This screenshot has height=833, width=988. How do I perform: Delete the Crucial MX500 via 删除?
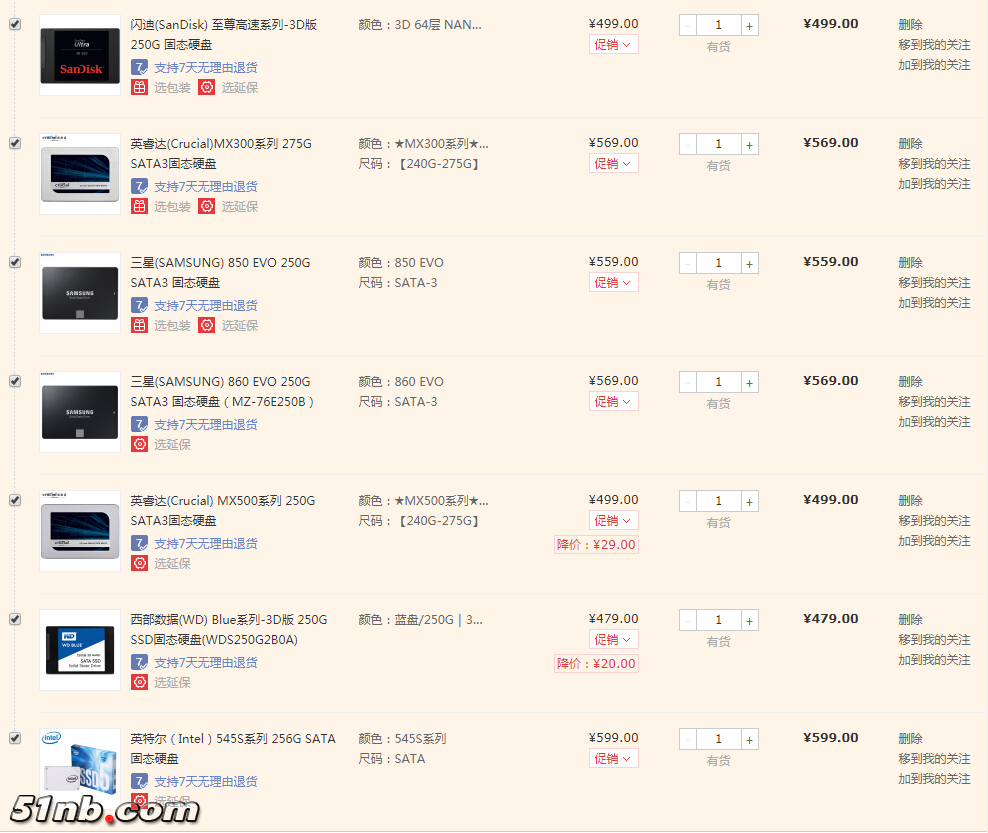tap(910, 501)
